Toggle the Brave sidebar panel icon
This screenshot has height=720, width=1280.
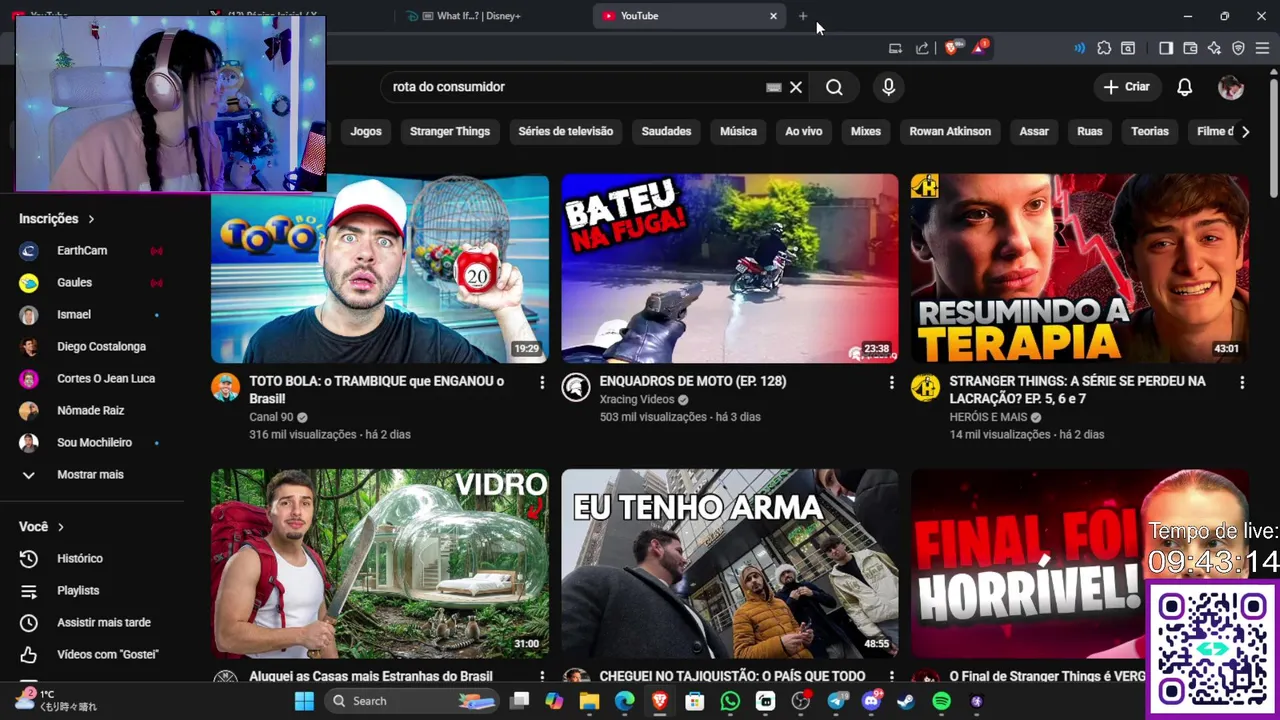point(1166,48)
